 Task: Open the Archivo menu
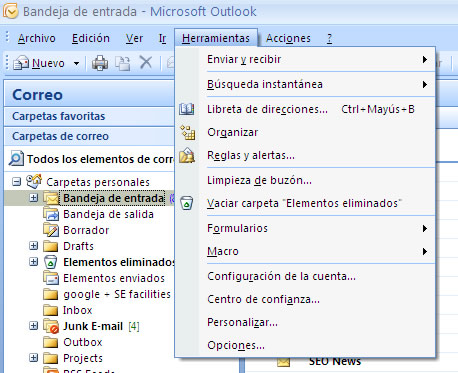point(37,38)
